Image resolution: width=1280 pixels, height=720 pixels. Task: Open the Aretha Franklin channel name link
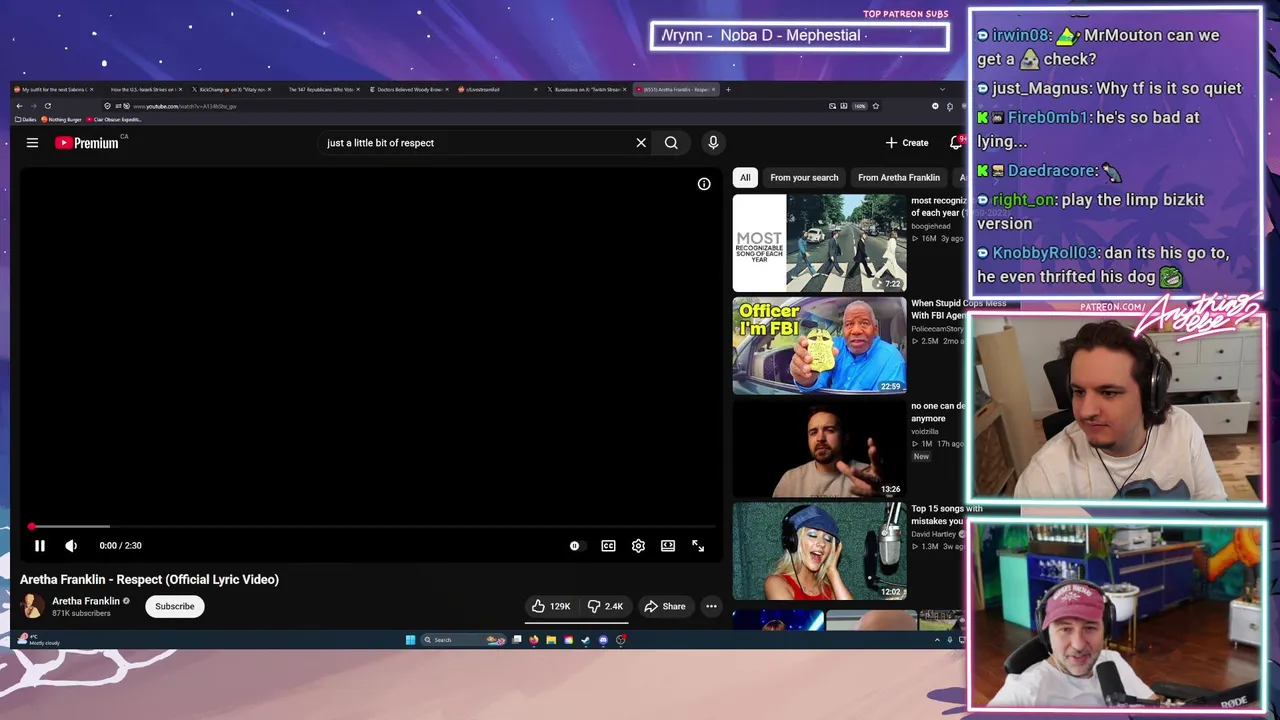coord(86,601)
